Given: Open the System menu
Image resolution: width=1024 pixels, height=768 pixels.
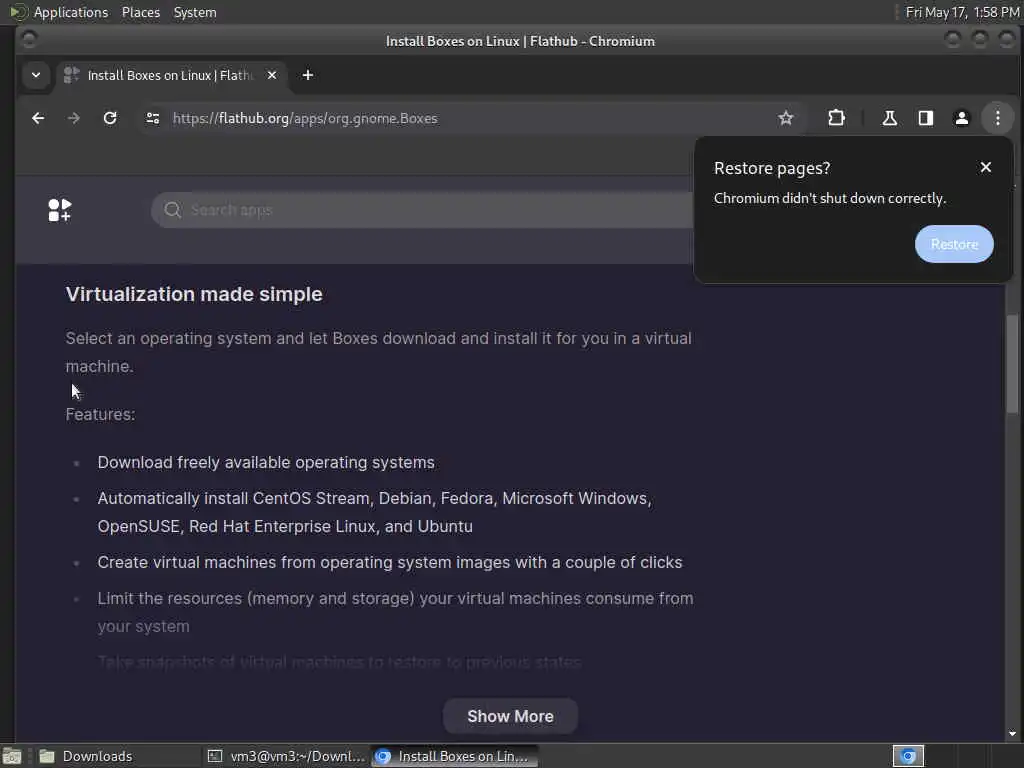Looking at the screenshot, I should [x=195, y=12].
